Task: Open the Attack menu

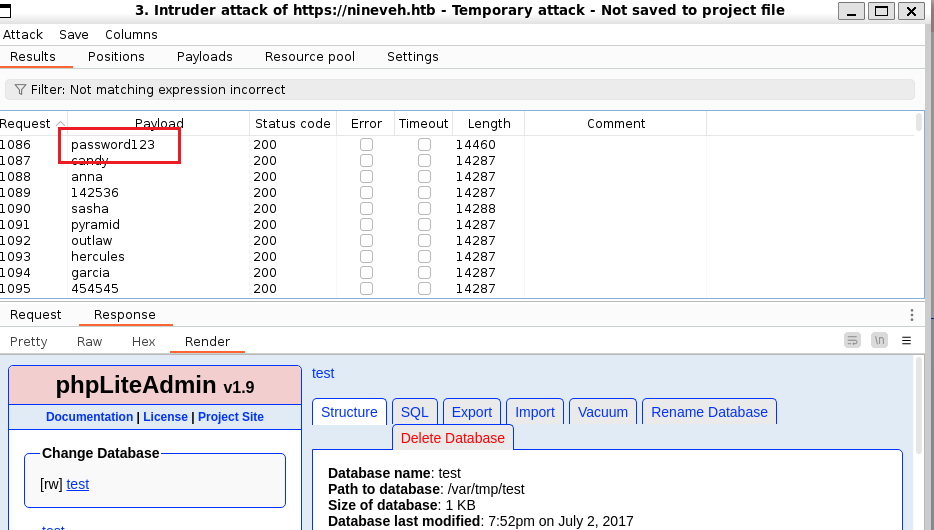Action: pyautogui.click(x=23, y=35)
